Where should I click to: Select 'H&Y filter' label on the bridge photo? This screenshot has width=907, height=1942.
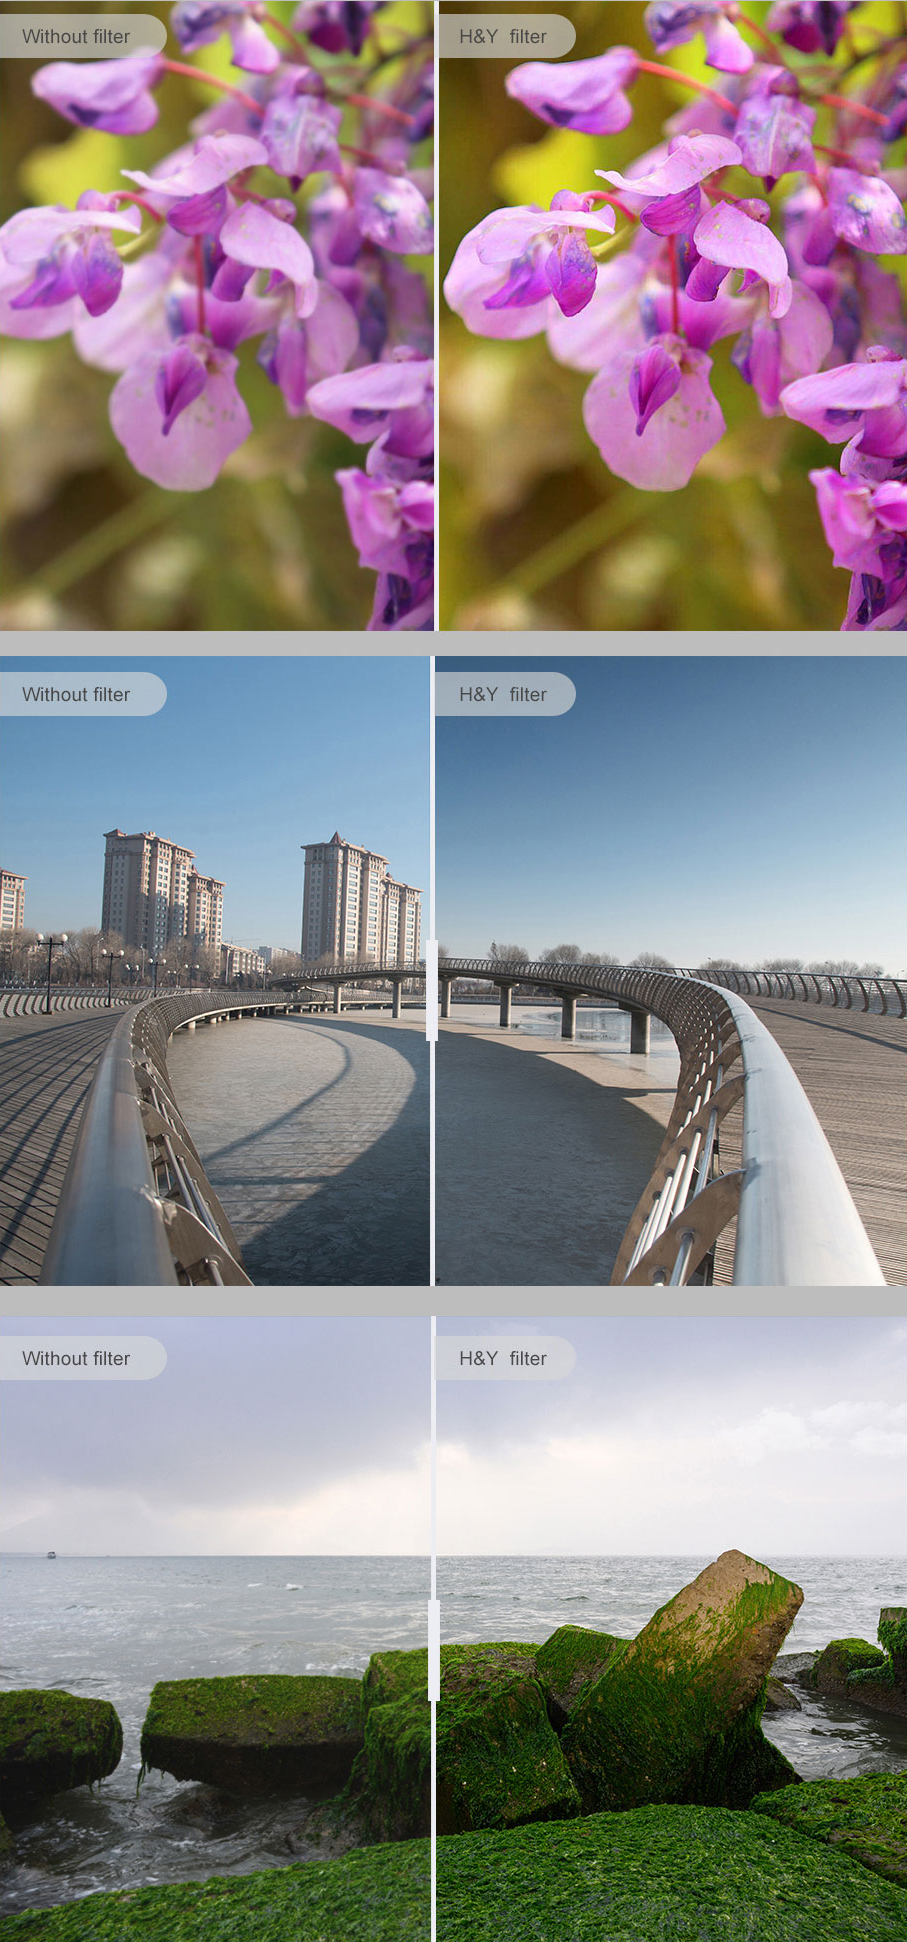503,694
